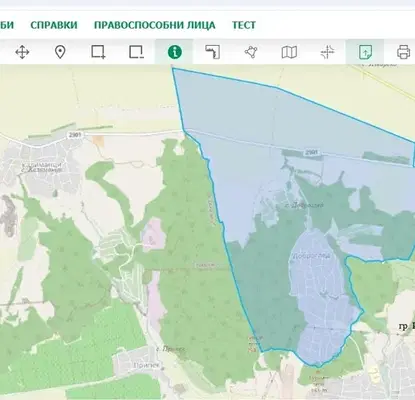Activate the polygon drawing tool
This screenshot has width=415, height=400.
click(x=251, y=52)
